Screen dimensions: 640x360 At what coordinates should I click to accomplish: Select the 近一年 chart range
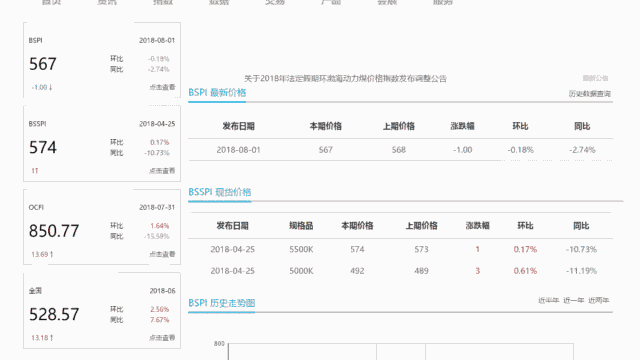573,300
